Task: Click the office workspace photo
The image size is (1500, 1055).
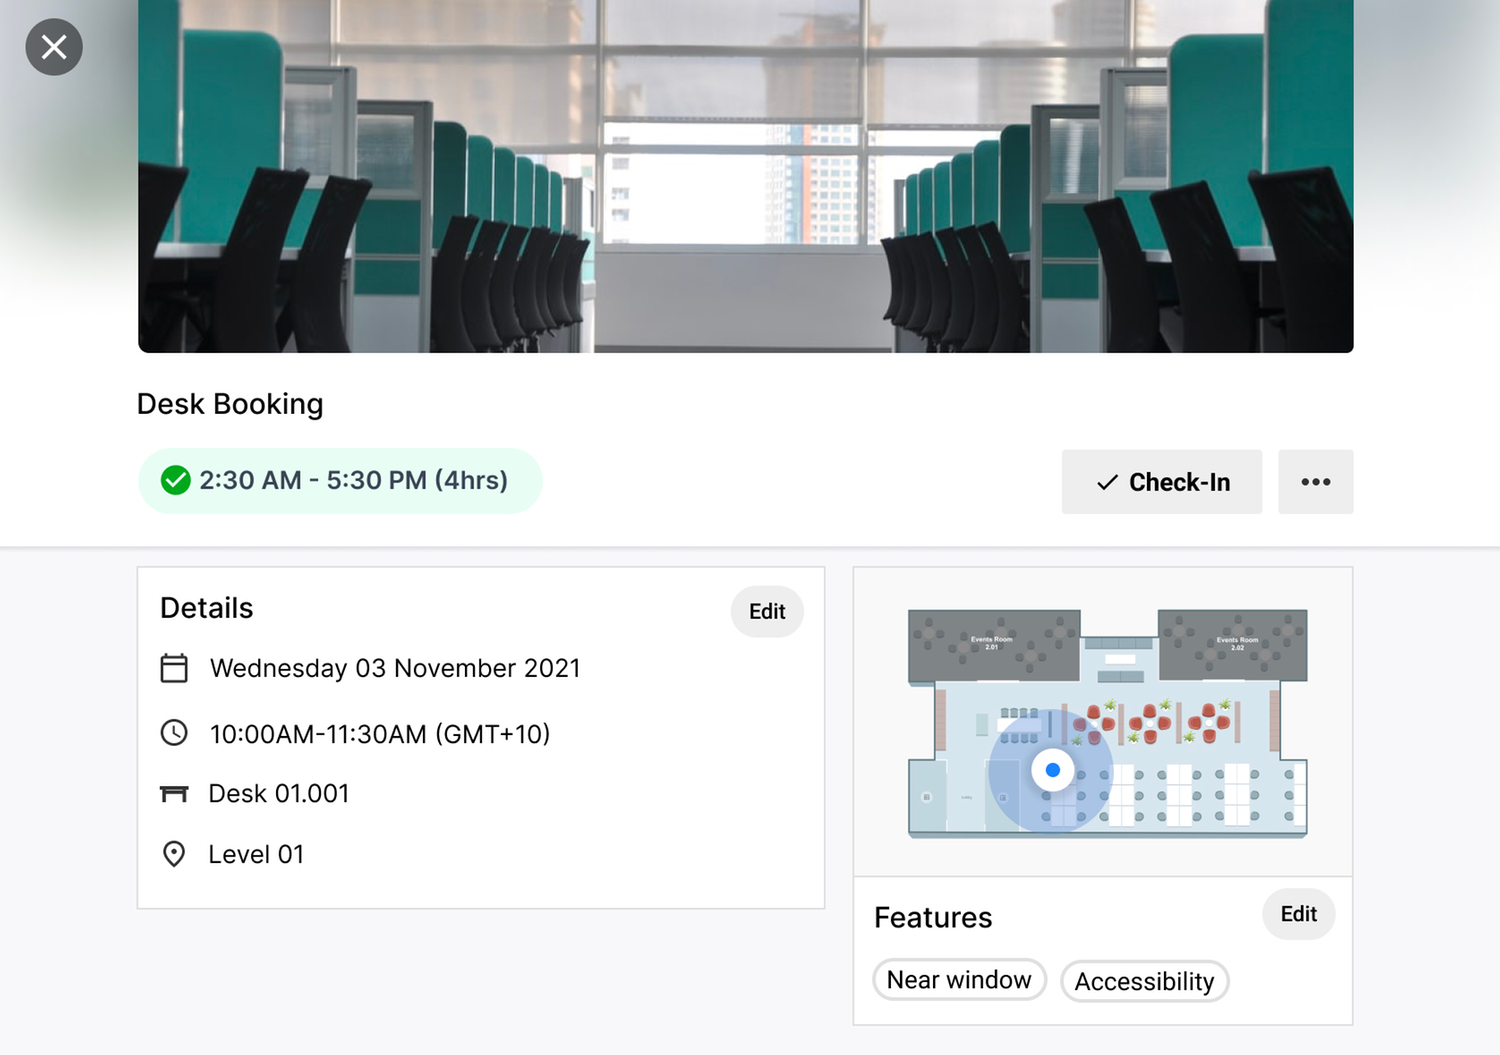Action: click(x=745, y=175)
